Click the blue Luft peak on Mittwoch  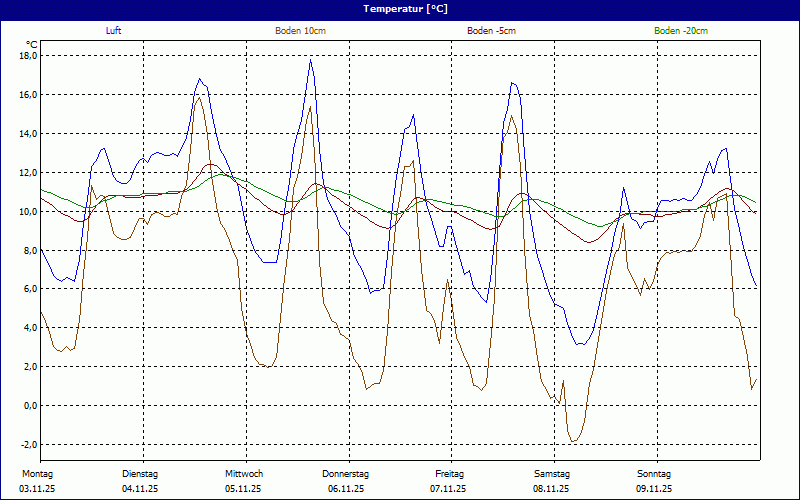tap(310, 60)
